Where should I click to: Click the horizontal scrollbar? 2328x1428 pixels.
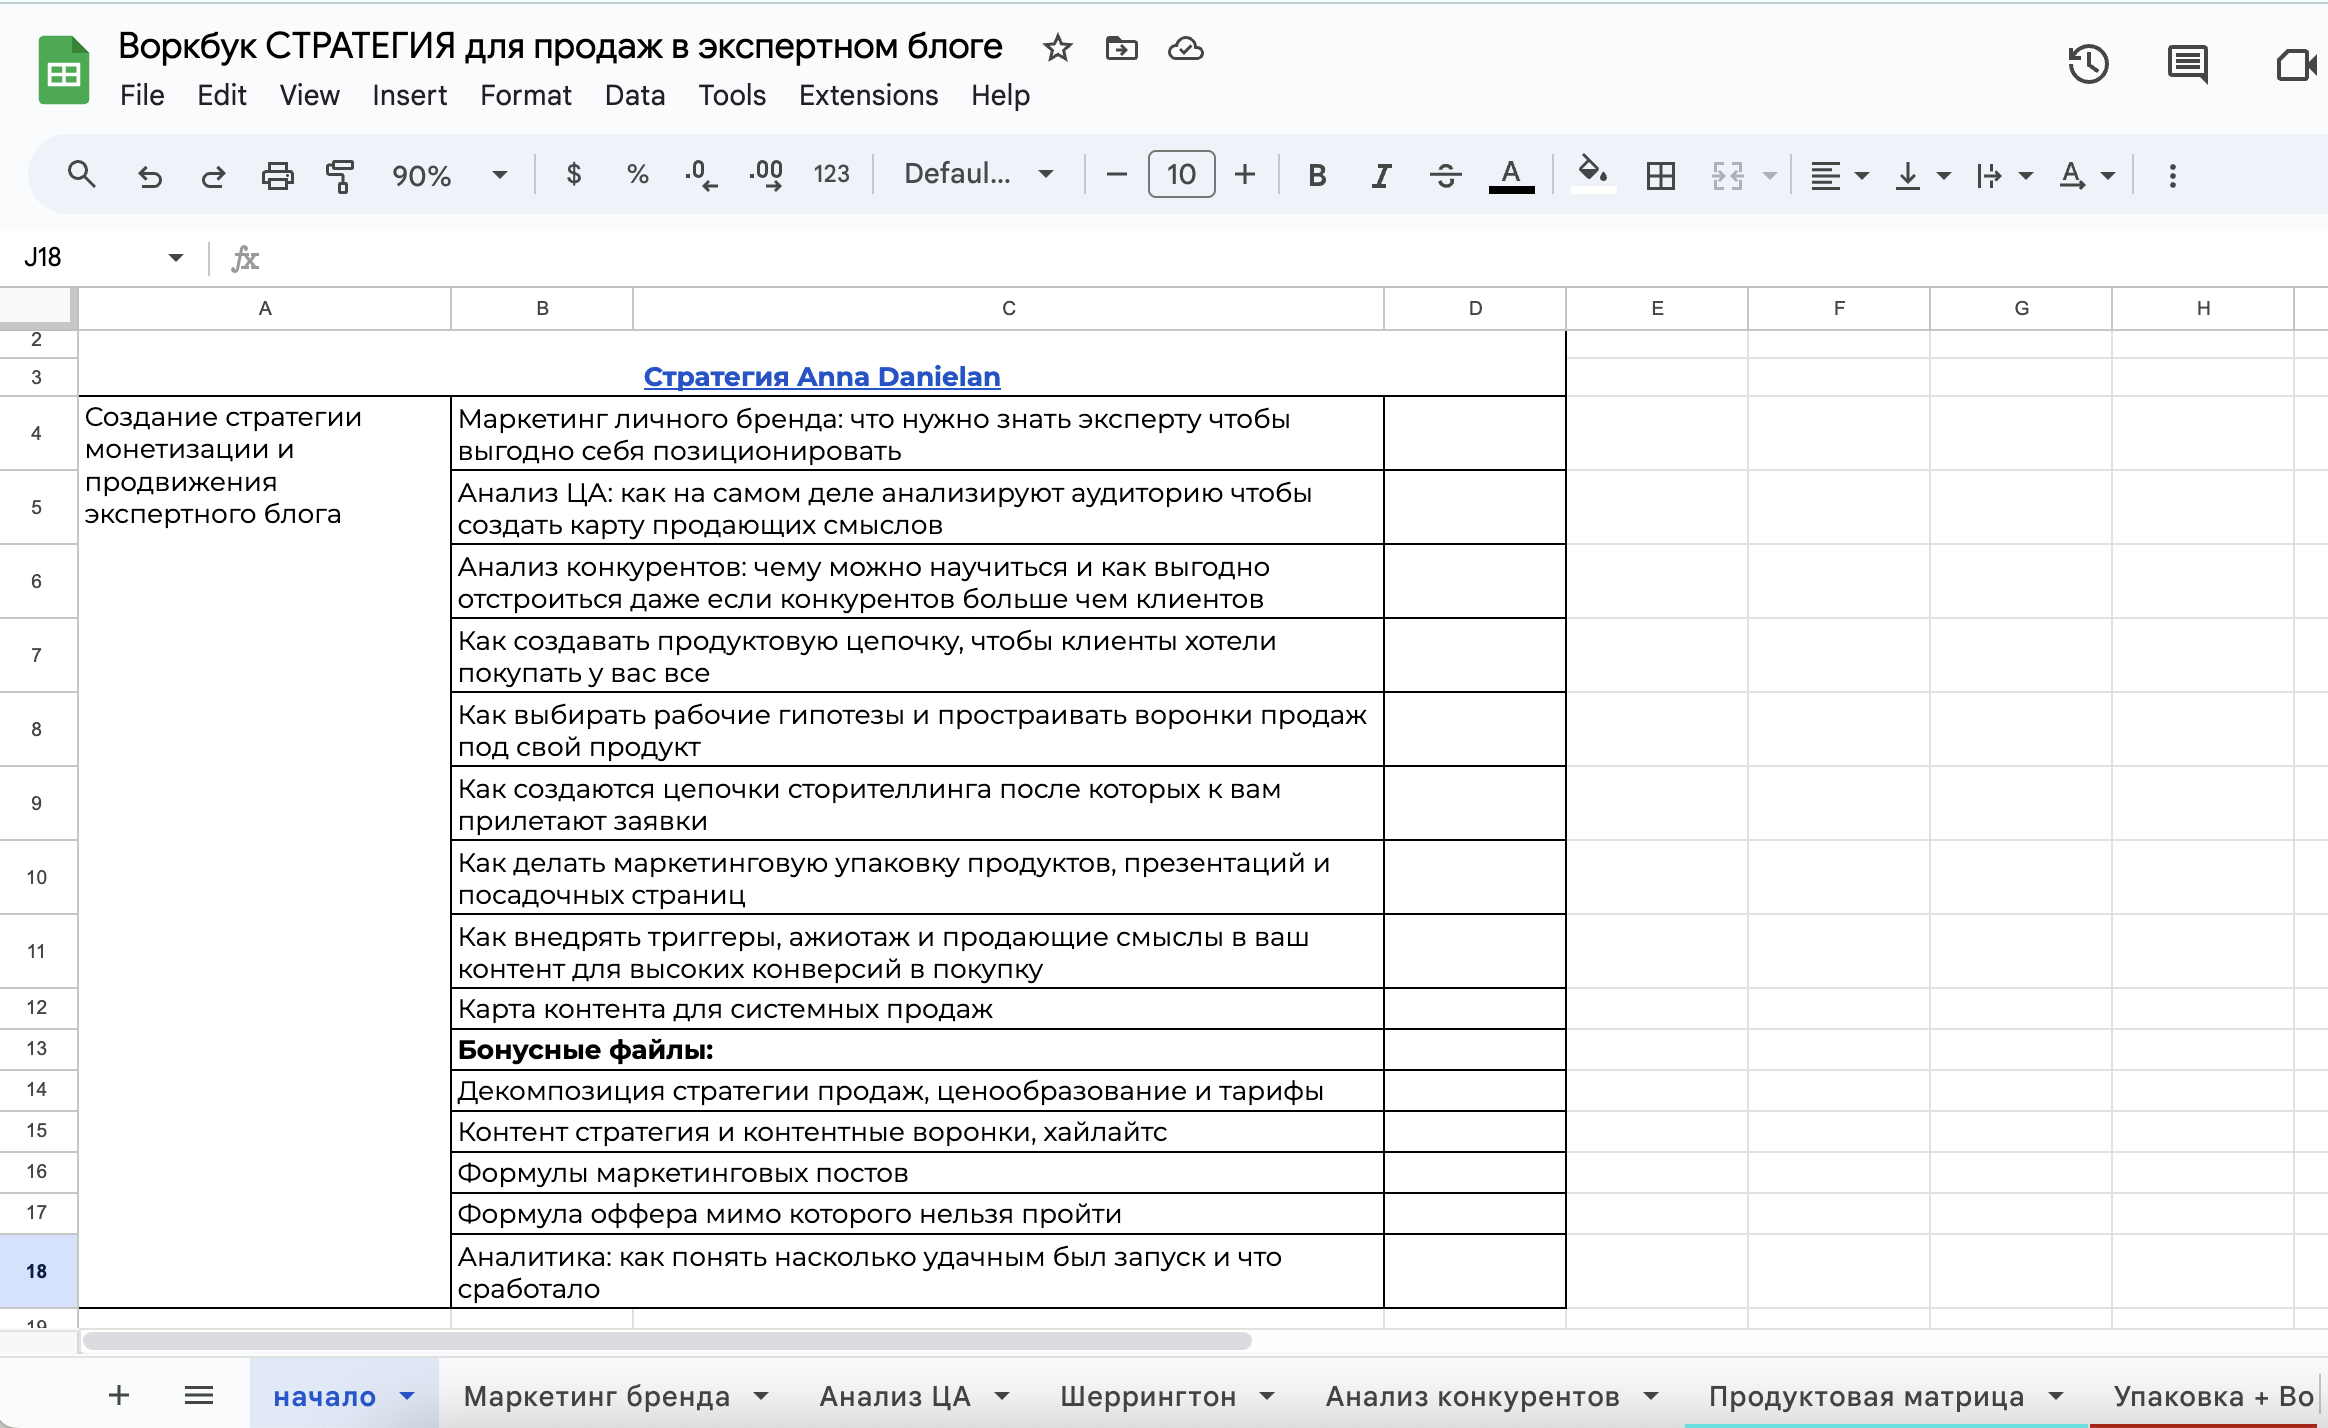pyautogui.click(x=667, y=1341)
